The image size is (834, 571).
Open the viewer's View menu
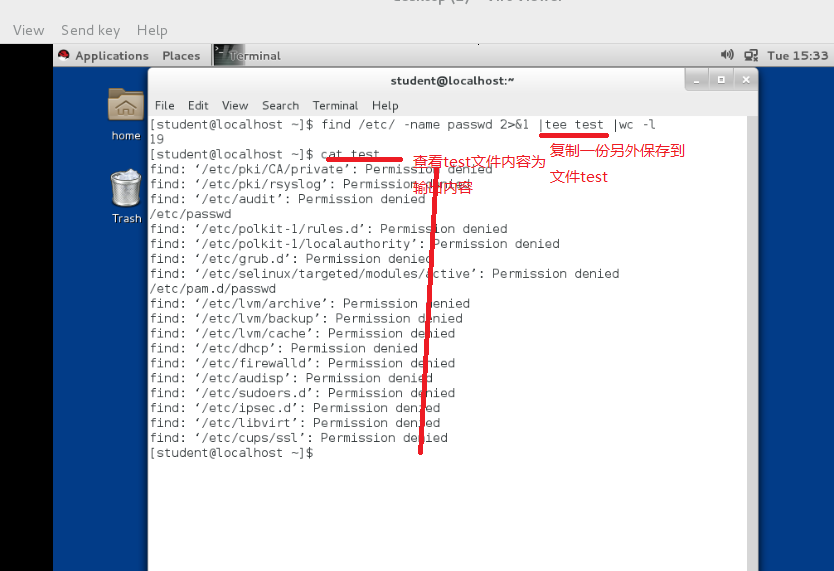(29, 30)
